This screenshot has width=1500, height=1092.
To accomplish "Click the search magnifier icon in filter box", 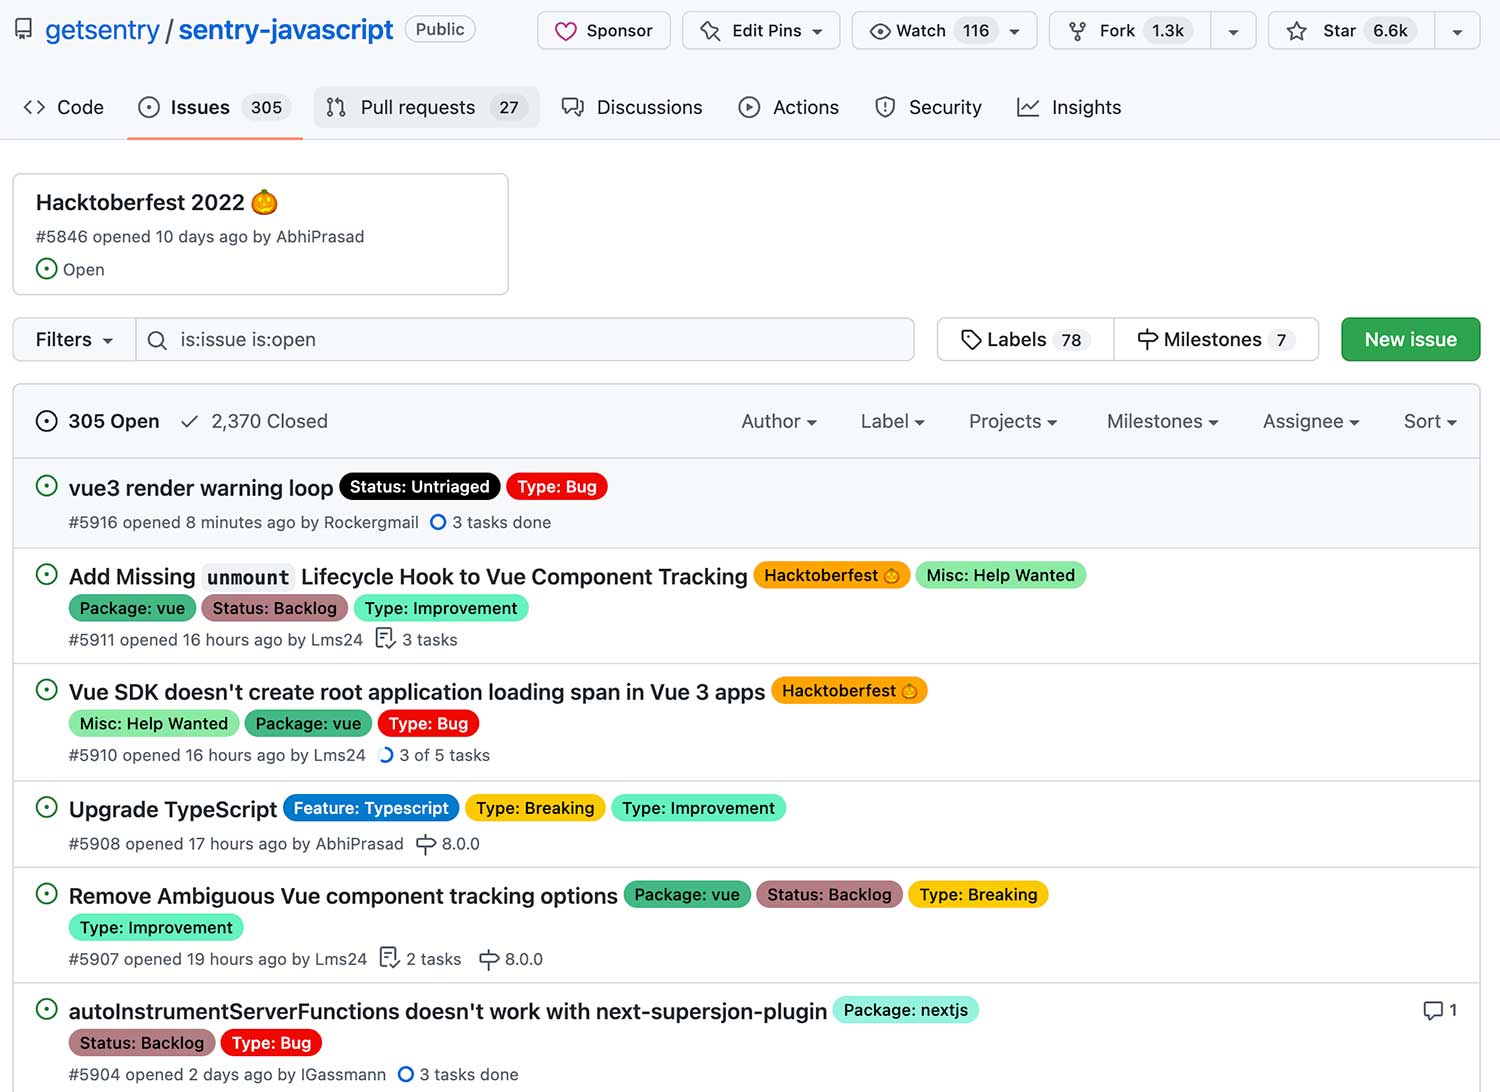I will 157,340.
